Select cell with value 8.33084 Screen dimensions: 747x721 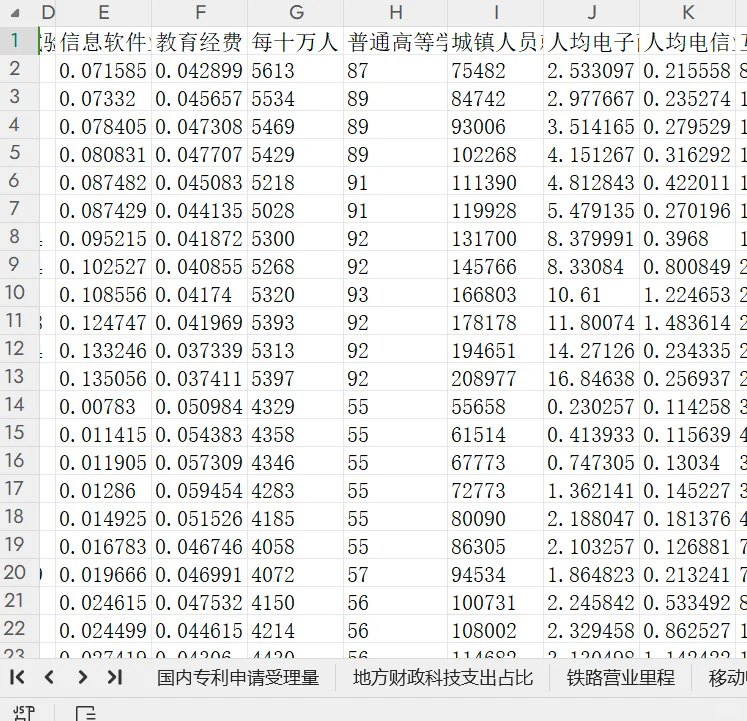[592, 266]
